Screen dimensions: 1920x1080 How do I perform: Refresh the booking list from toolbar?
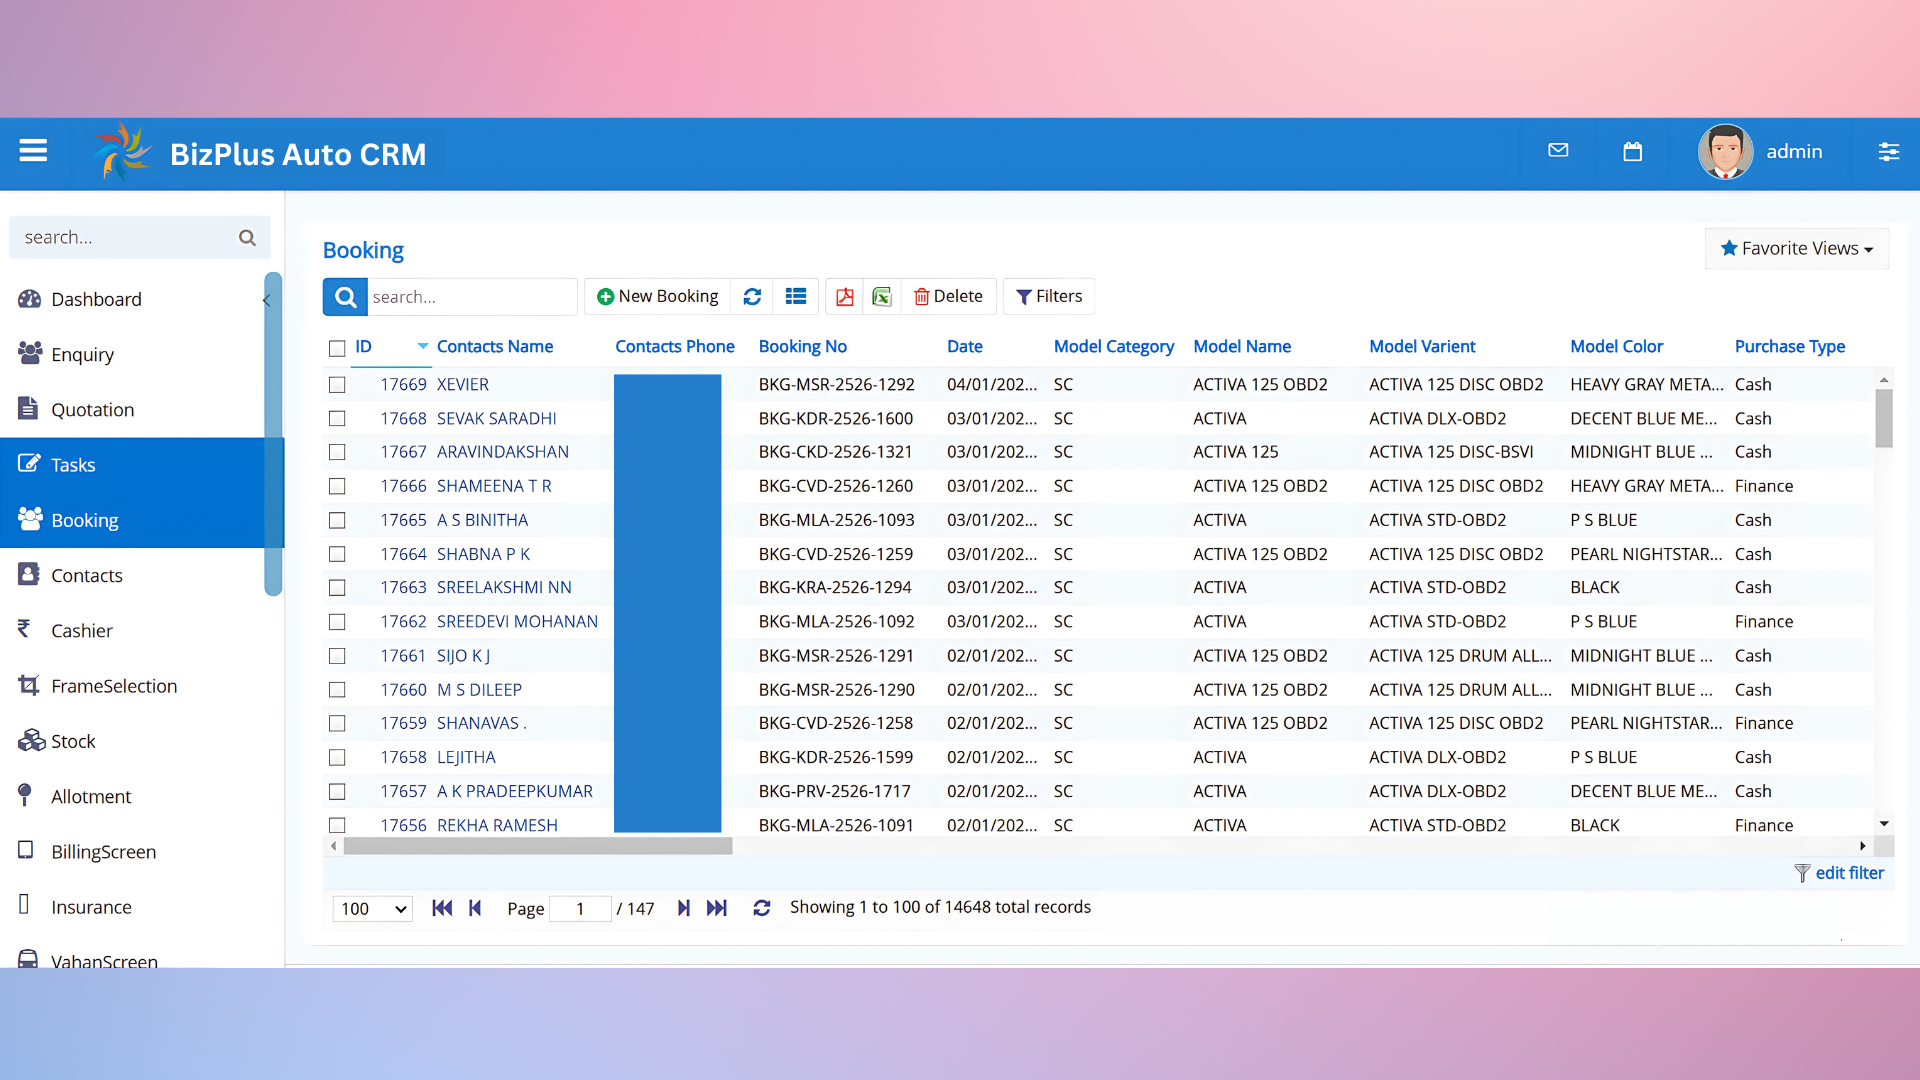coord(752,297)
